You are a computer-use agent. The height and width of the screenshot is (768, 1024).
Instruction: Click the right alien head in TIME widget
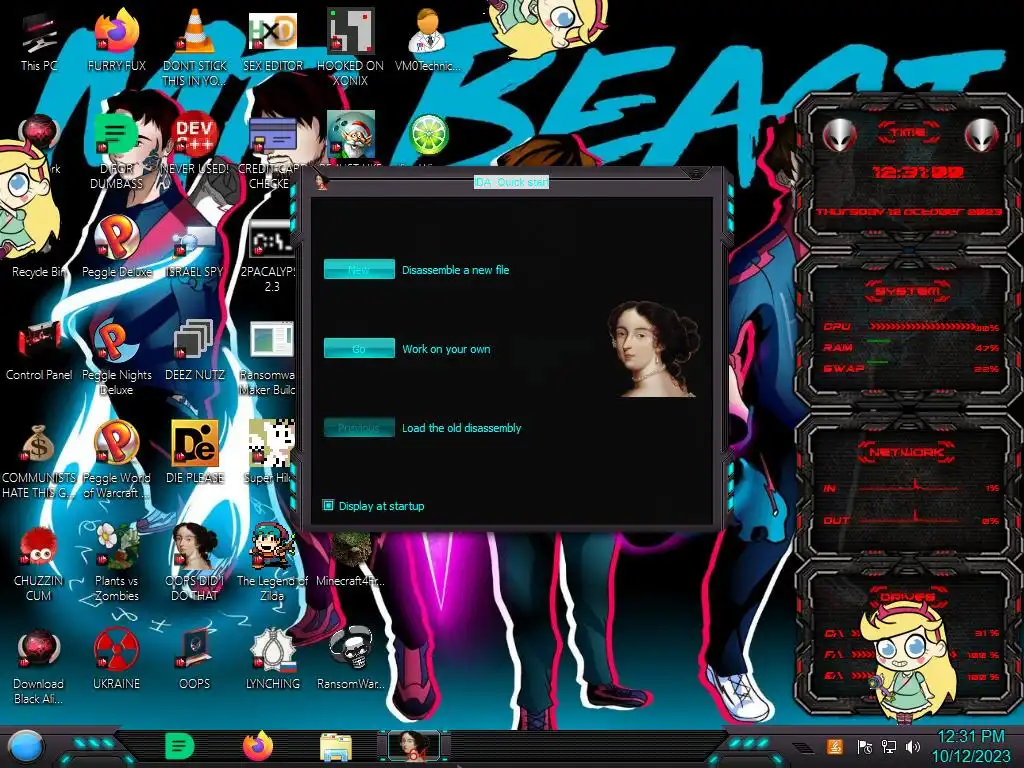point(982,135)
